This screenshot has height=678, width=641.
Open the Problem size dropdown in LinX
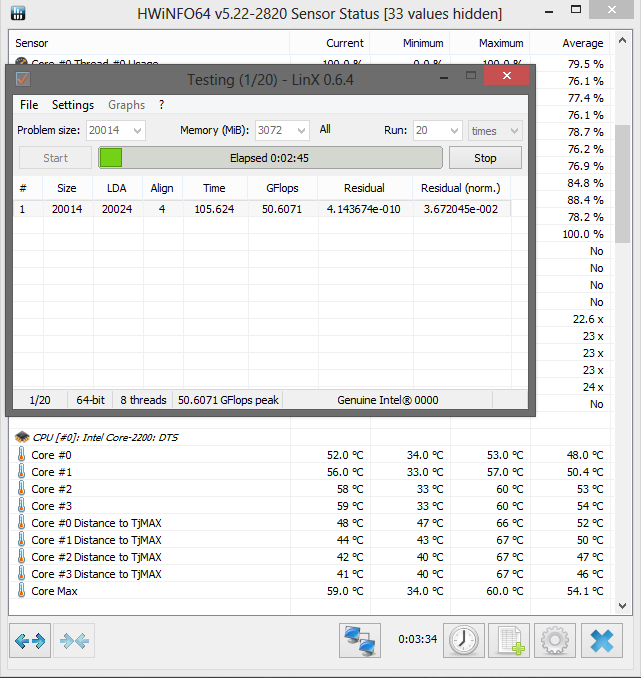click(x=115, y=131)
